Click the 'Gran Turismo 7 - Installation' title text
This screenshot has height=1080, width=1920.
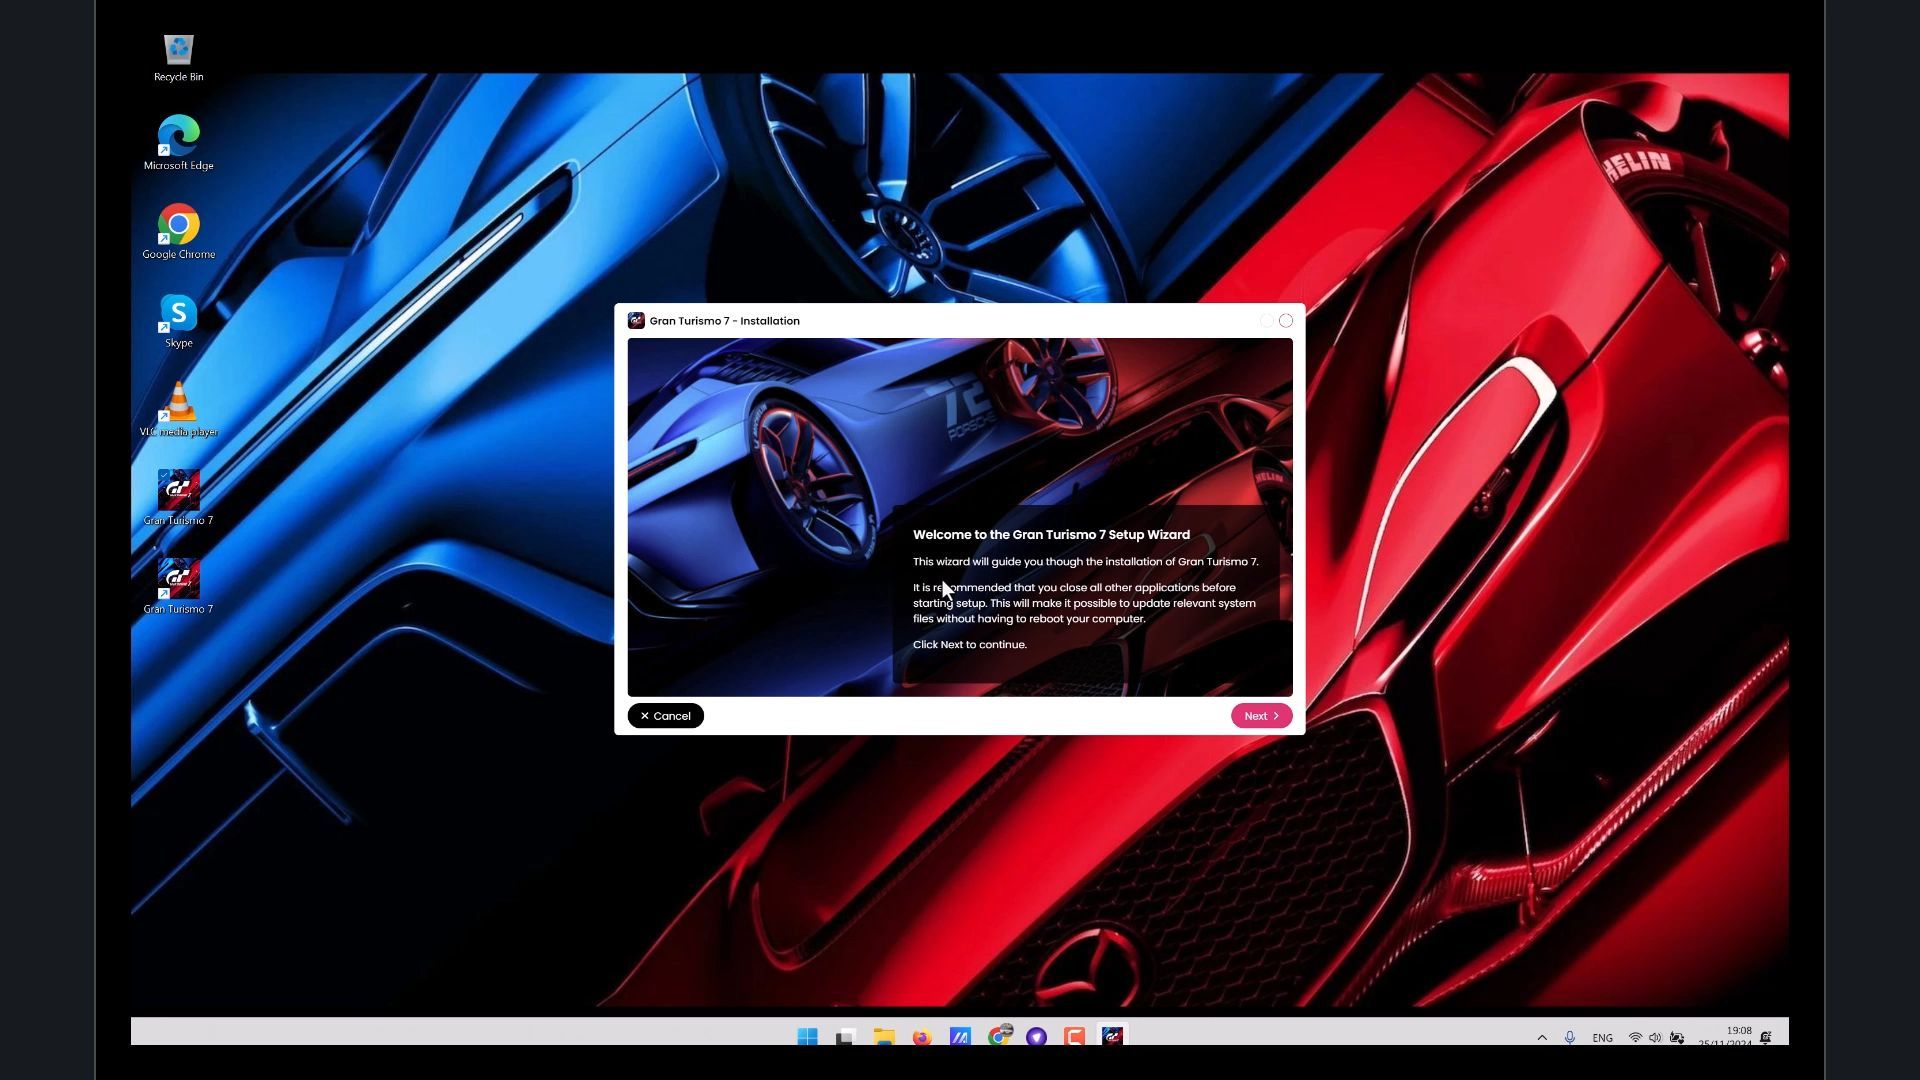[724, 321]
